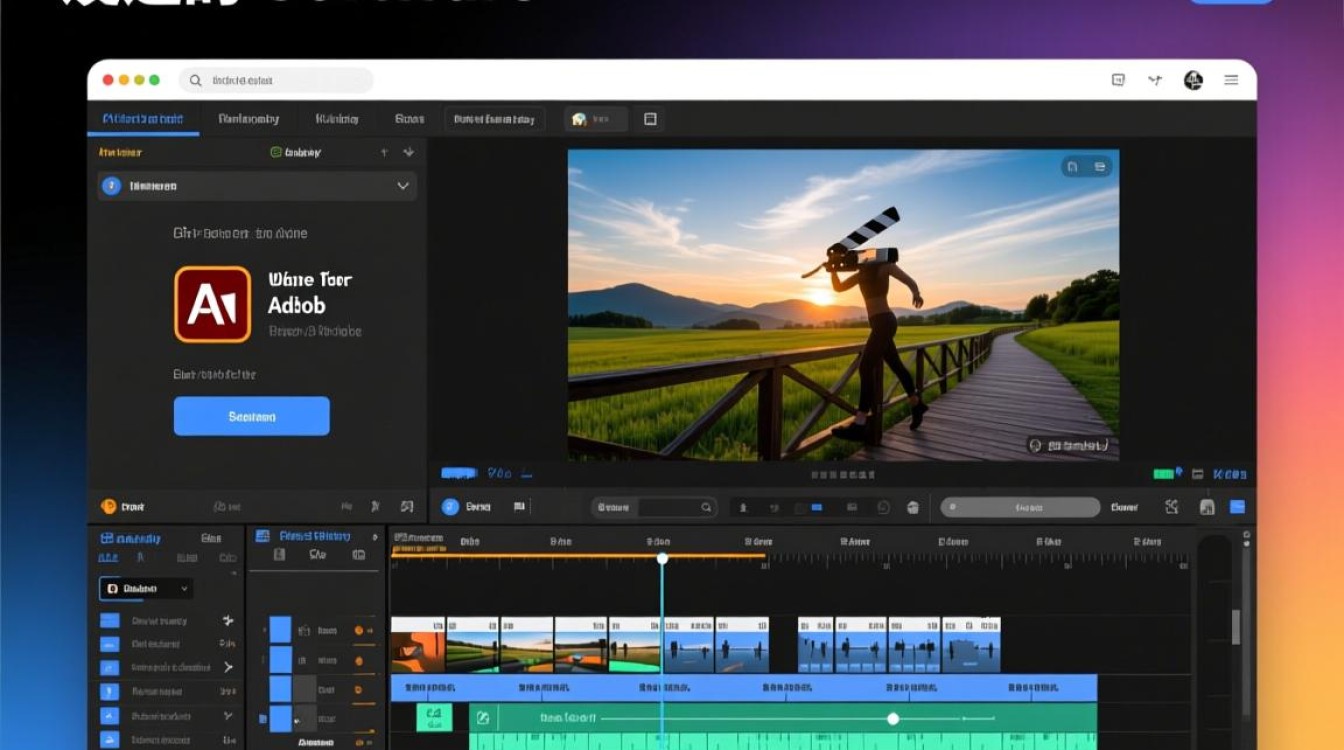The height and width of the screenshot is (750, 1344).
Task: Toggle the orange dot on the second track row
Action: pyautogui.click(x=359, y=660)
